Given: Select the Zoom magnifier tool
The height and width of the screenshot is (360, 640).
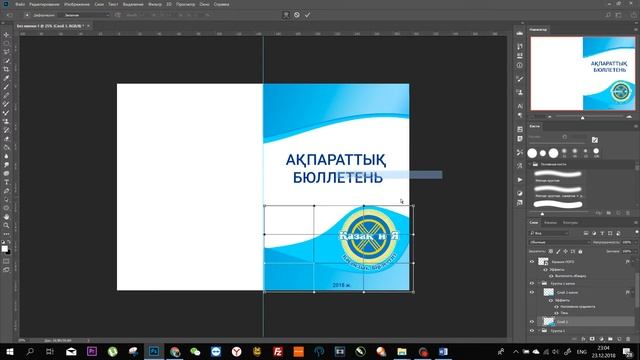Looking at the screenshot, I should click(x=7, y=225).
